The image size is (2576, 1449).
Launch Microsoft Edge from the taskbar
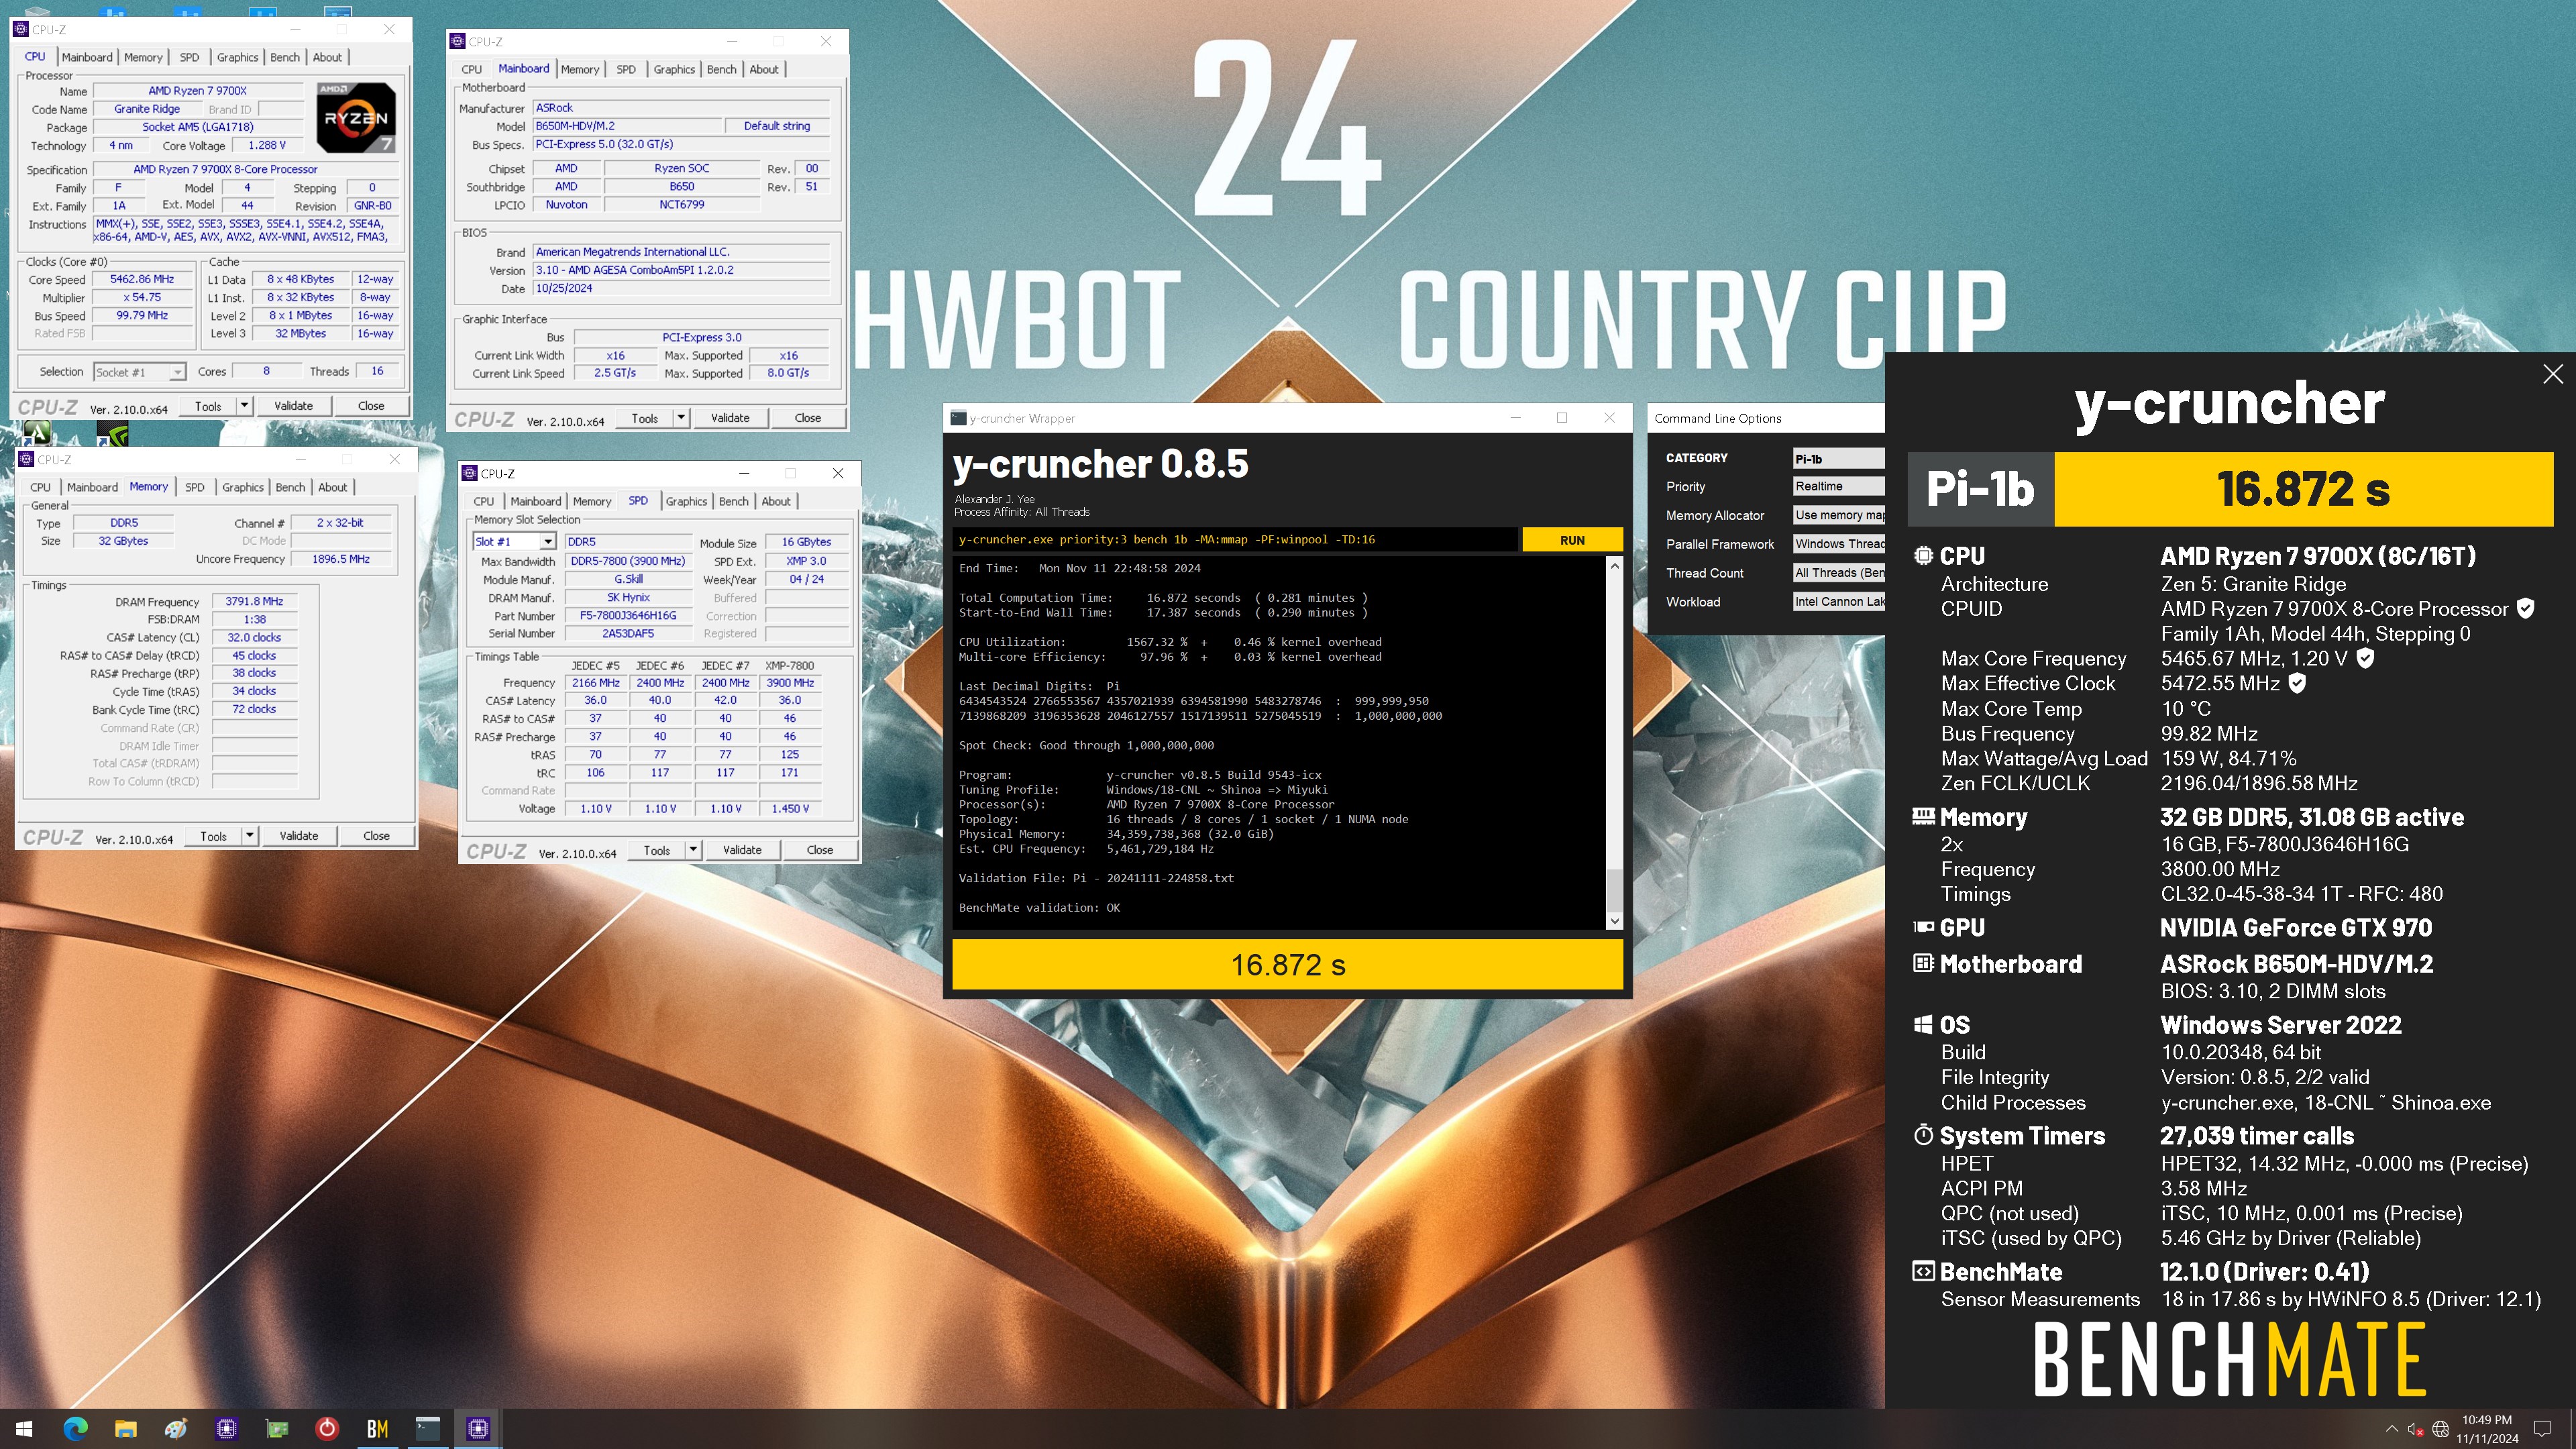point(75,1429)
